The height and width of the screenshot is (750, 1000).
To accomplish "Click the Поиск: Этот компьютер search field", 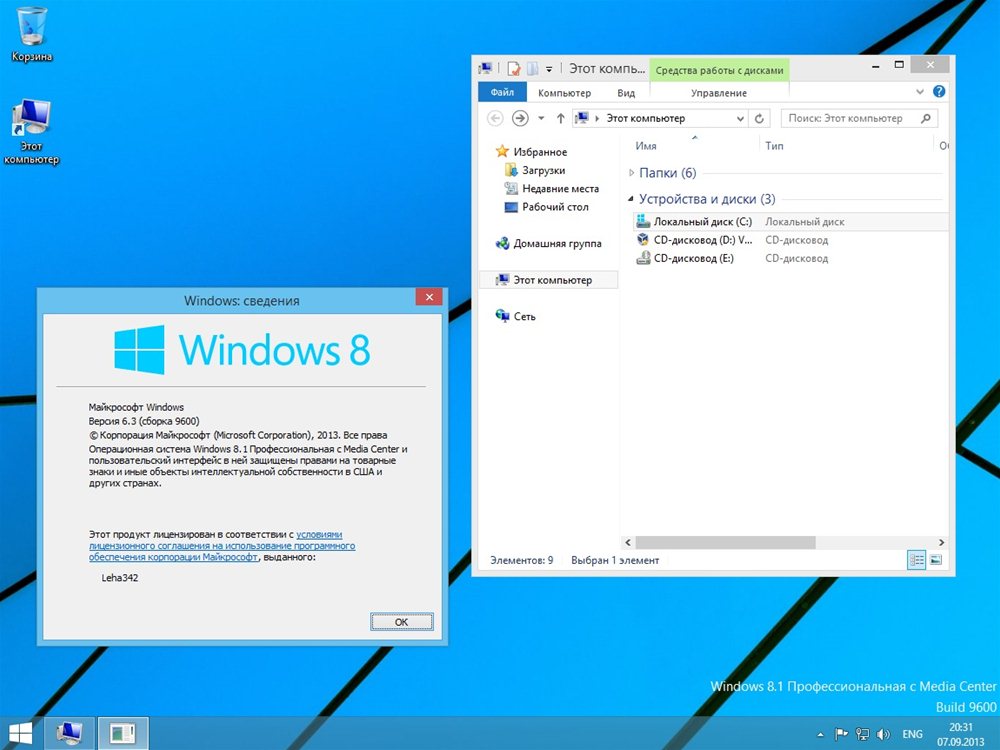I will (x=850, y=118).
